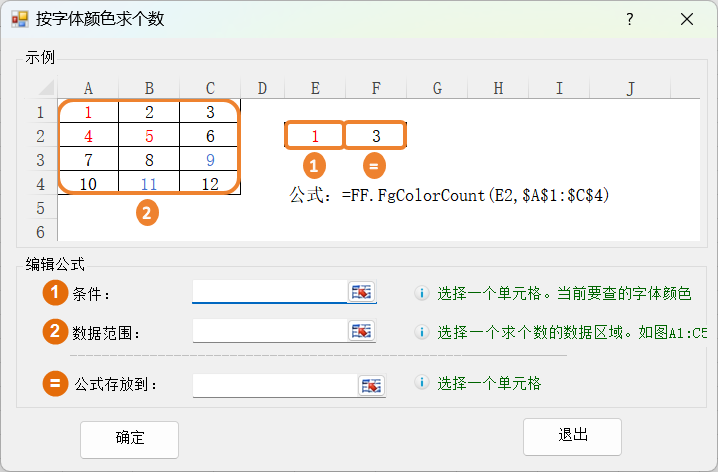Focus the 公式存放到 input field
718x472 pixels.
[x=274, y=385]
